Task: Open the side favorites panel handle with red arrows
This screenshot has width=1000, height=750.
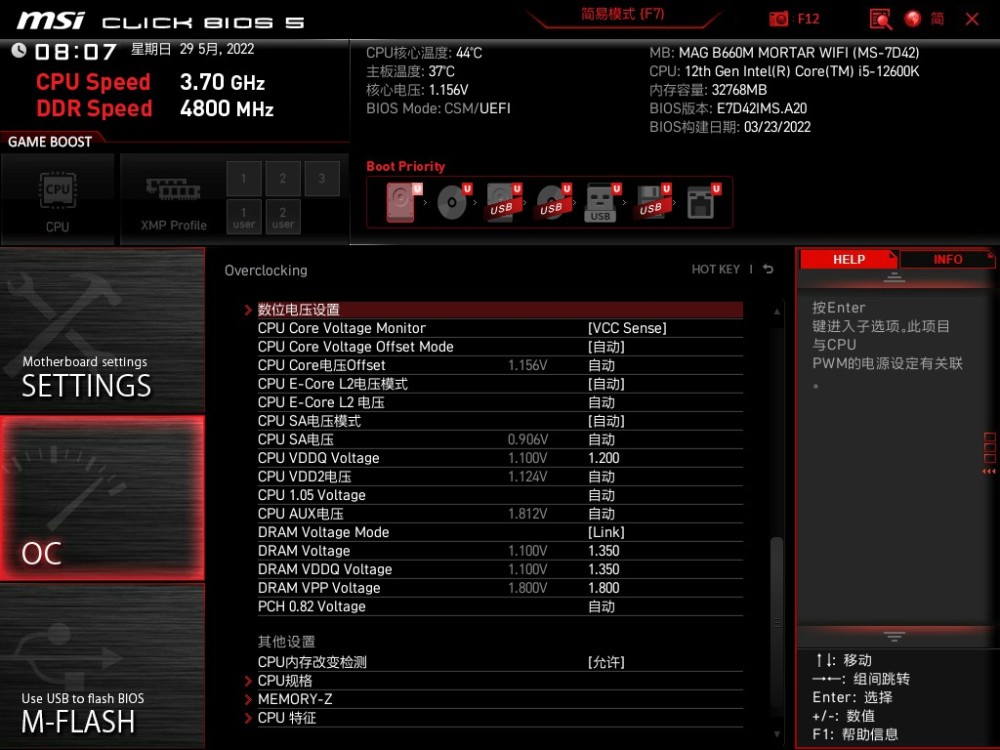Action: coord(989,453)
